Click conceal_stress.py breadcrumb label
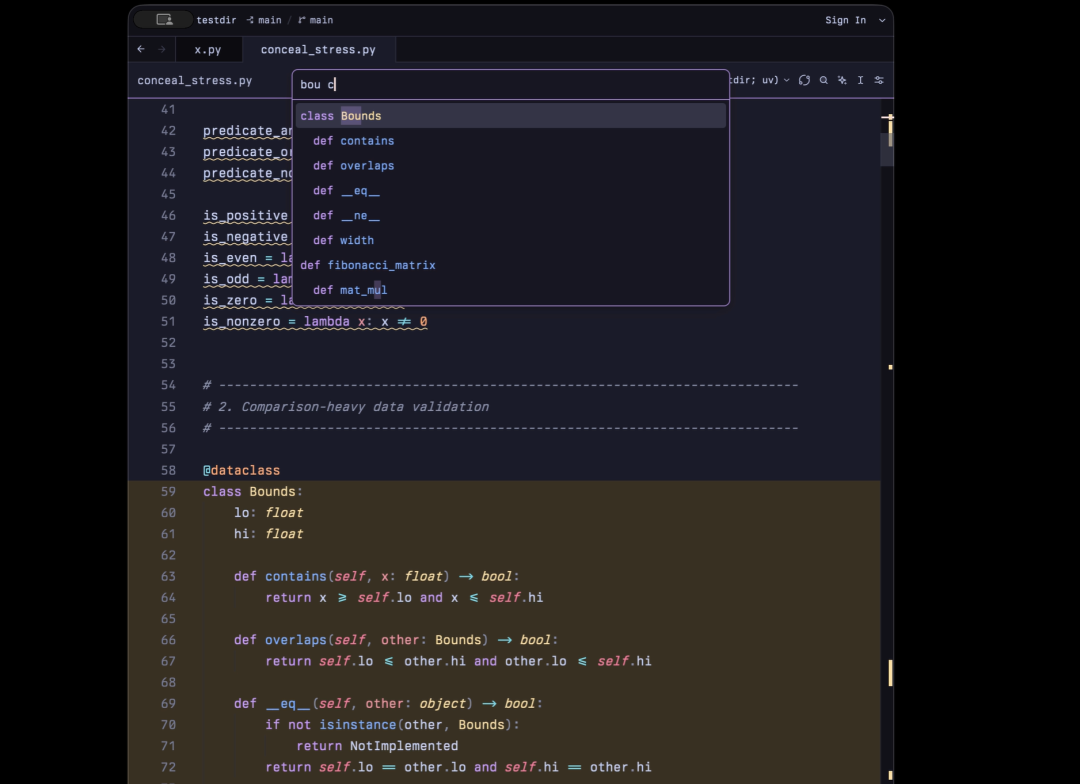Viewport: 1080px width, 784px height. 195,81
